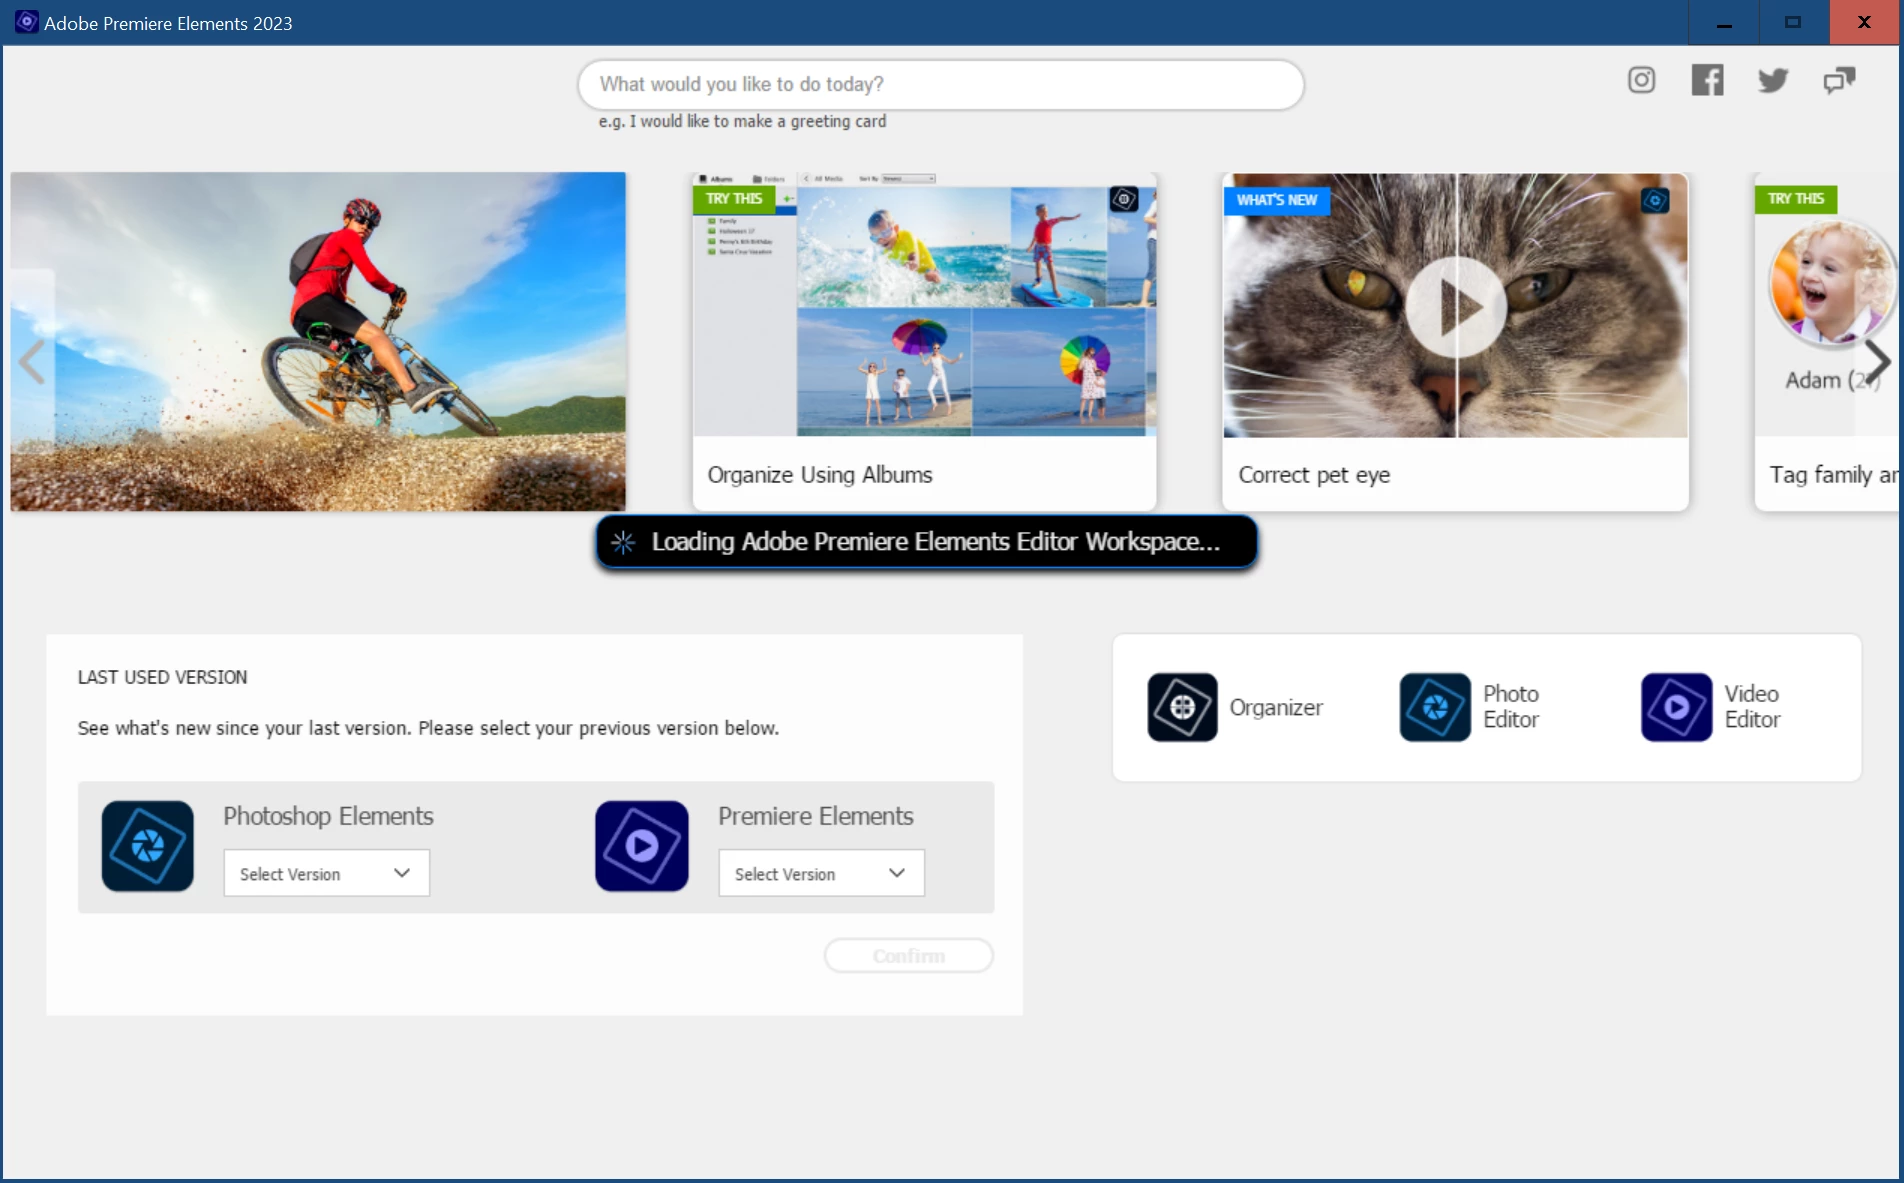The image size is (1904, 1183).
Task: Click the Photoshop Elements logo icon
Action: coord(147,846)
